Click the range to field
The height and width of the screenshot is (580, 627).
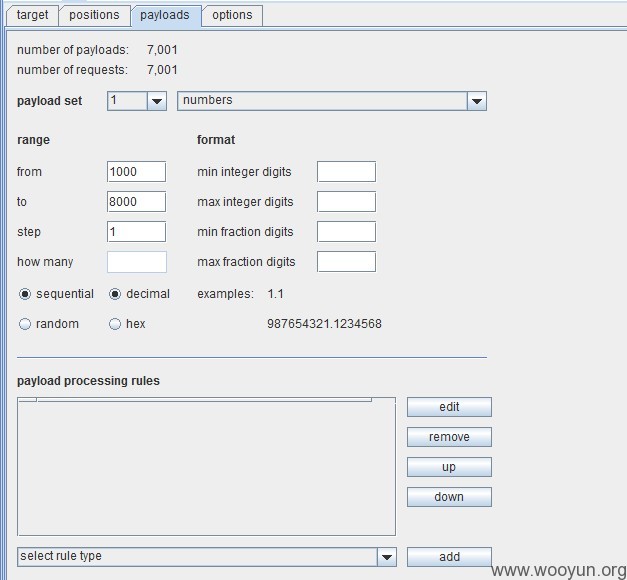pyautogui.click(x=136, y=202)
